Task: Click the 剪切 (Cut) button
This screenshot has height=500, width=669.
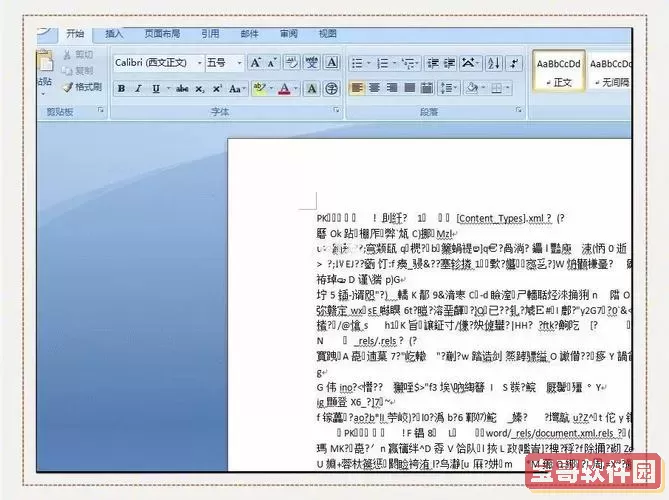Action: pos(79,55)
